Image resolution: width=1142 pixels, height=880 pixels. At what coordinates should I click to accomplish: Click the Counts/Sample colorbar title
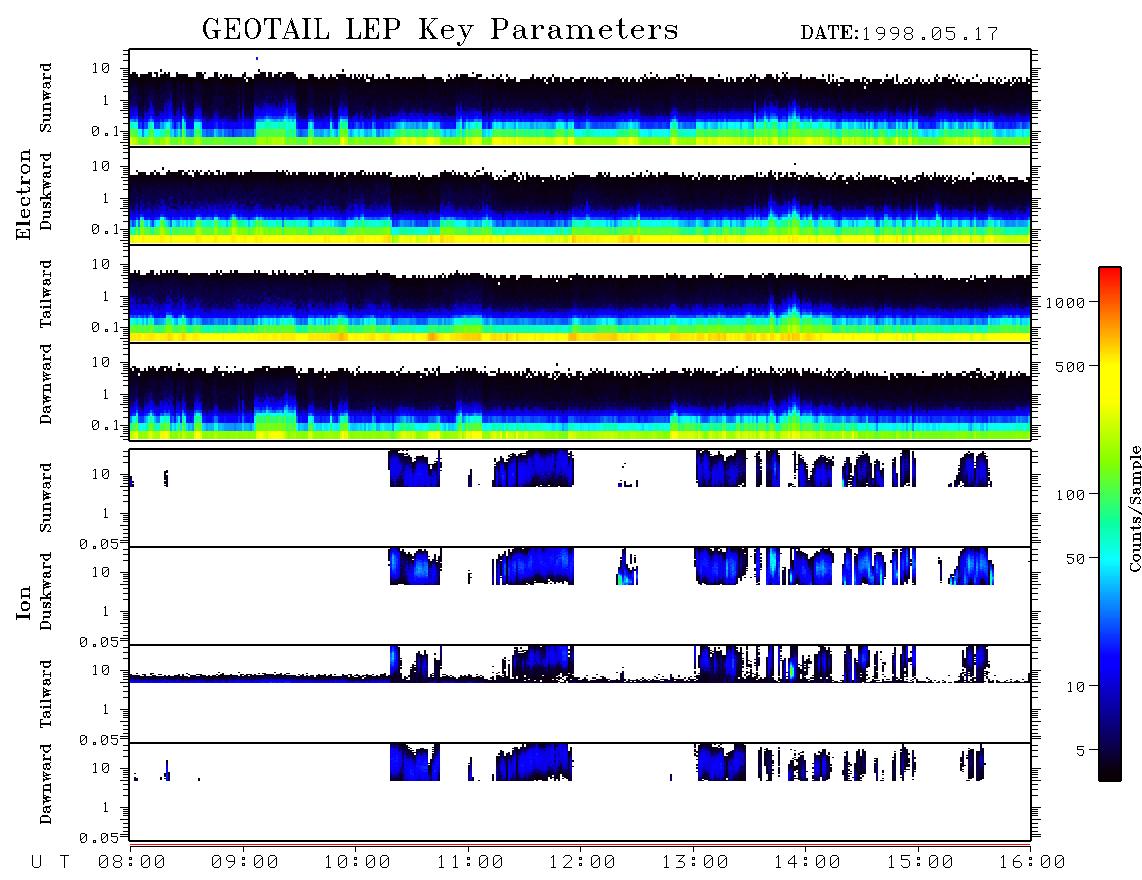point(1135,508)
